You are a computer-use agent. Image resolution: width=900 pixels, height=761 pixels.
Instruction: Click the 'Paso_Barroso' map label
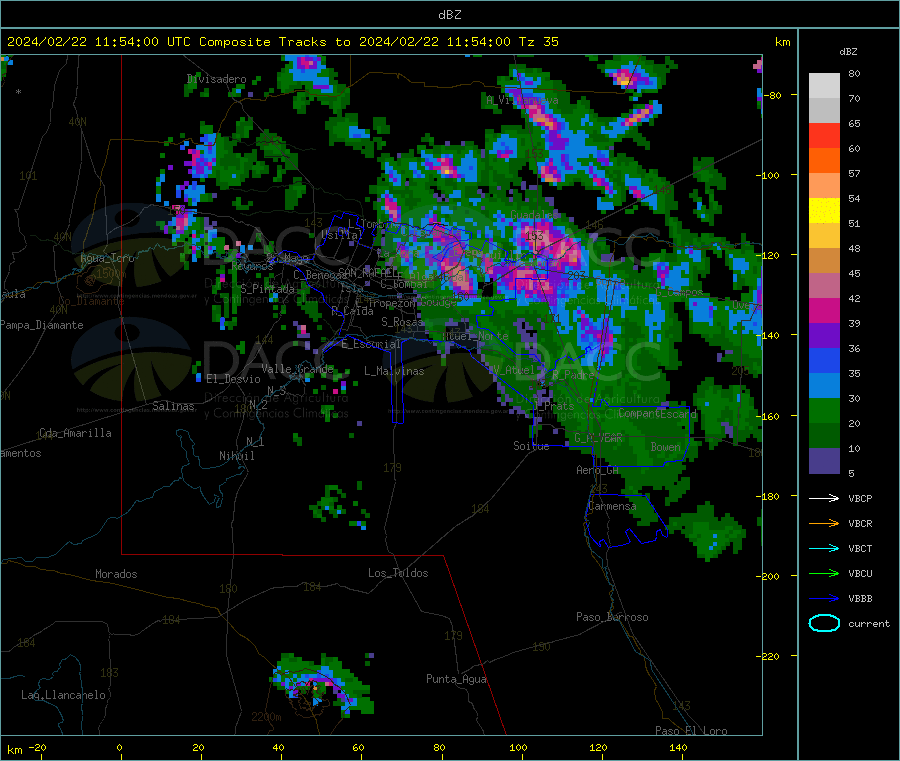click(612, 618)
